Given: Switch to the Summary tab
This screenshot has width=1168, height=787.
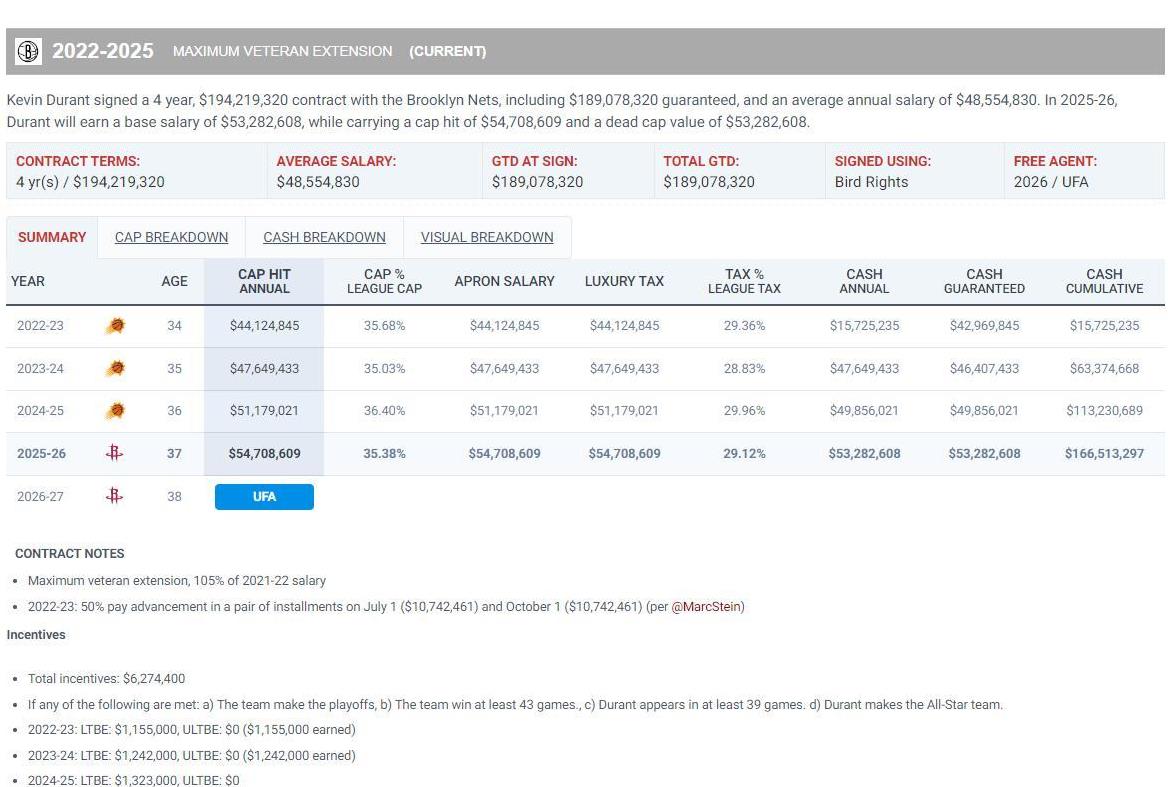Looking at the screenshot, I should (52, 237).
